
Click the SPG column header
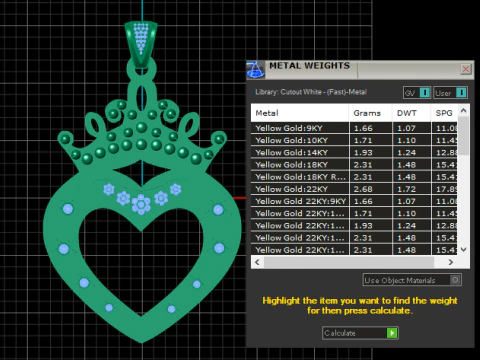[444, 113]
